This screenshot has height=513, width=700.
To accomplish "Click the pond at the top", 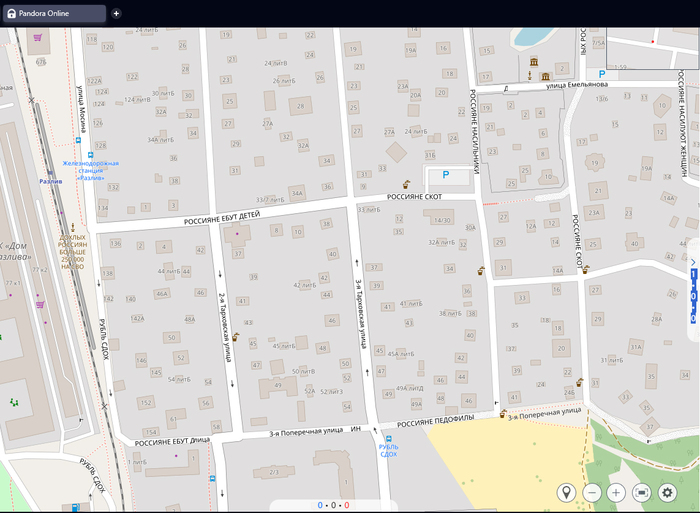I will pos(533,37).
